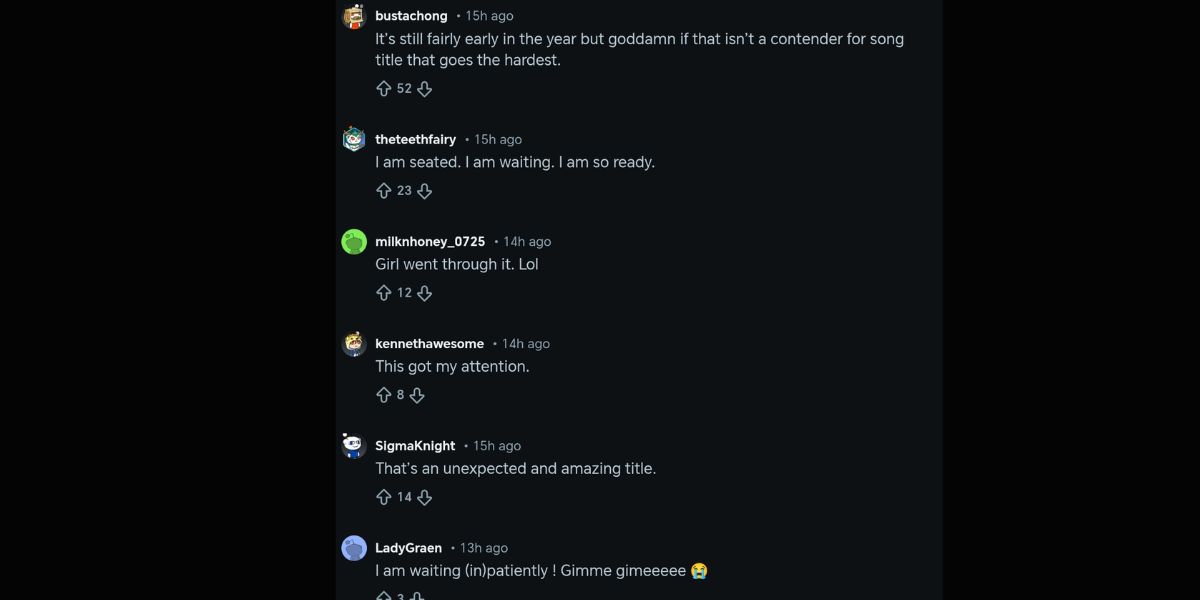Screen dimensions: 1200x600
Task: Open theteethfairy's username link
Action: tap(415, 139)
